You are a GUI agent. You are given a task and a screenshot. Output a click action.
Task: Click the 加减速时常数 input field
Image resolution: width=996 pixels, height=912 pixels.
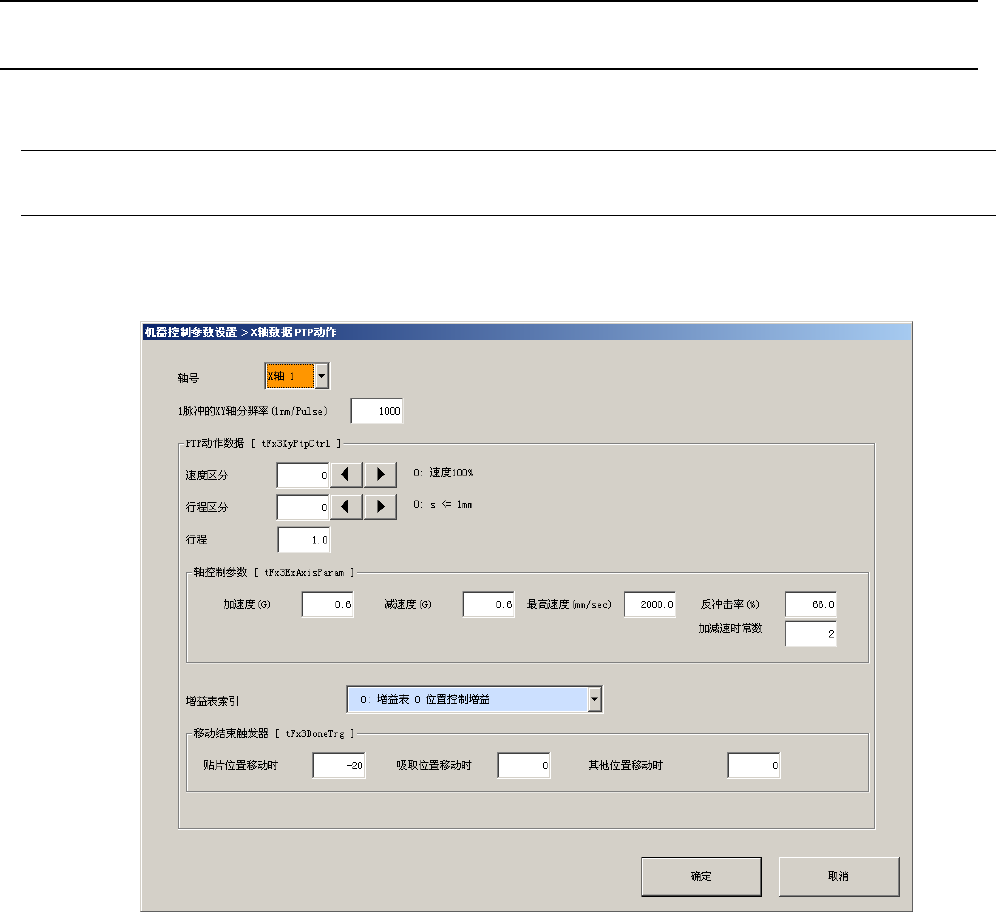coord(810,634)
